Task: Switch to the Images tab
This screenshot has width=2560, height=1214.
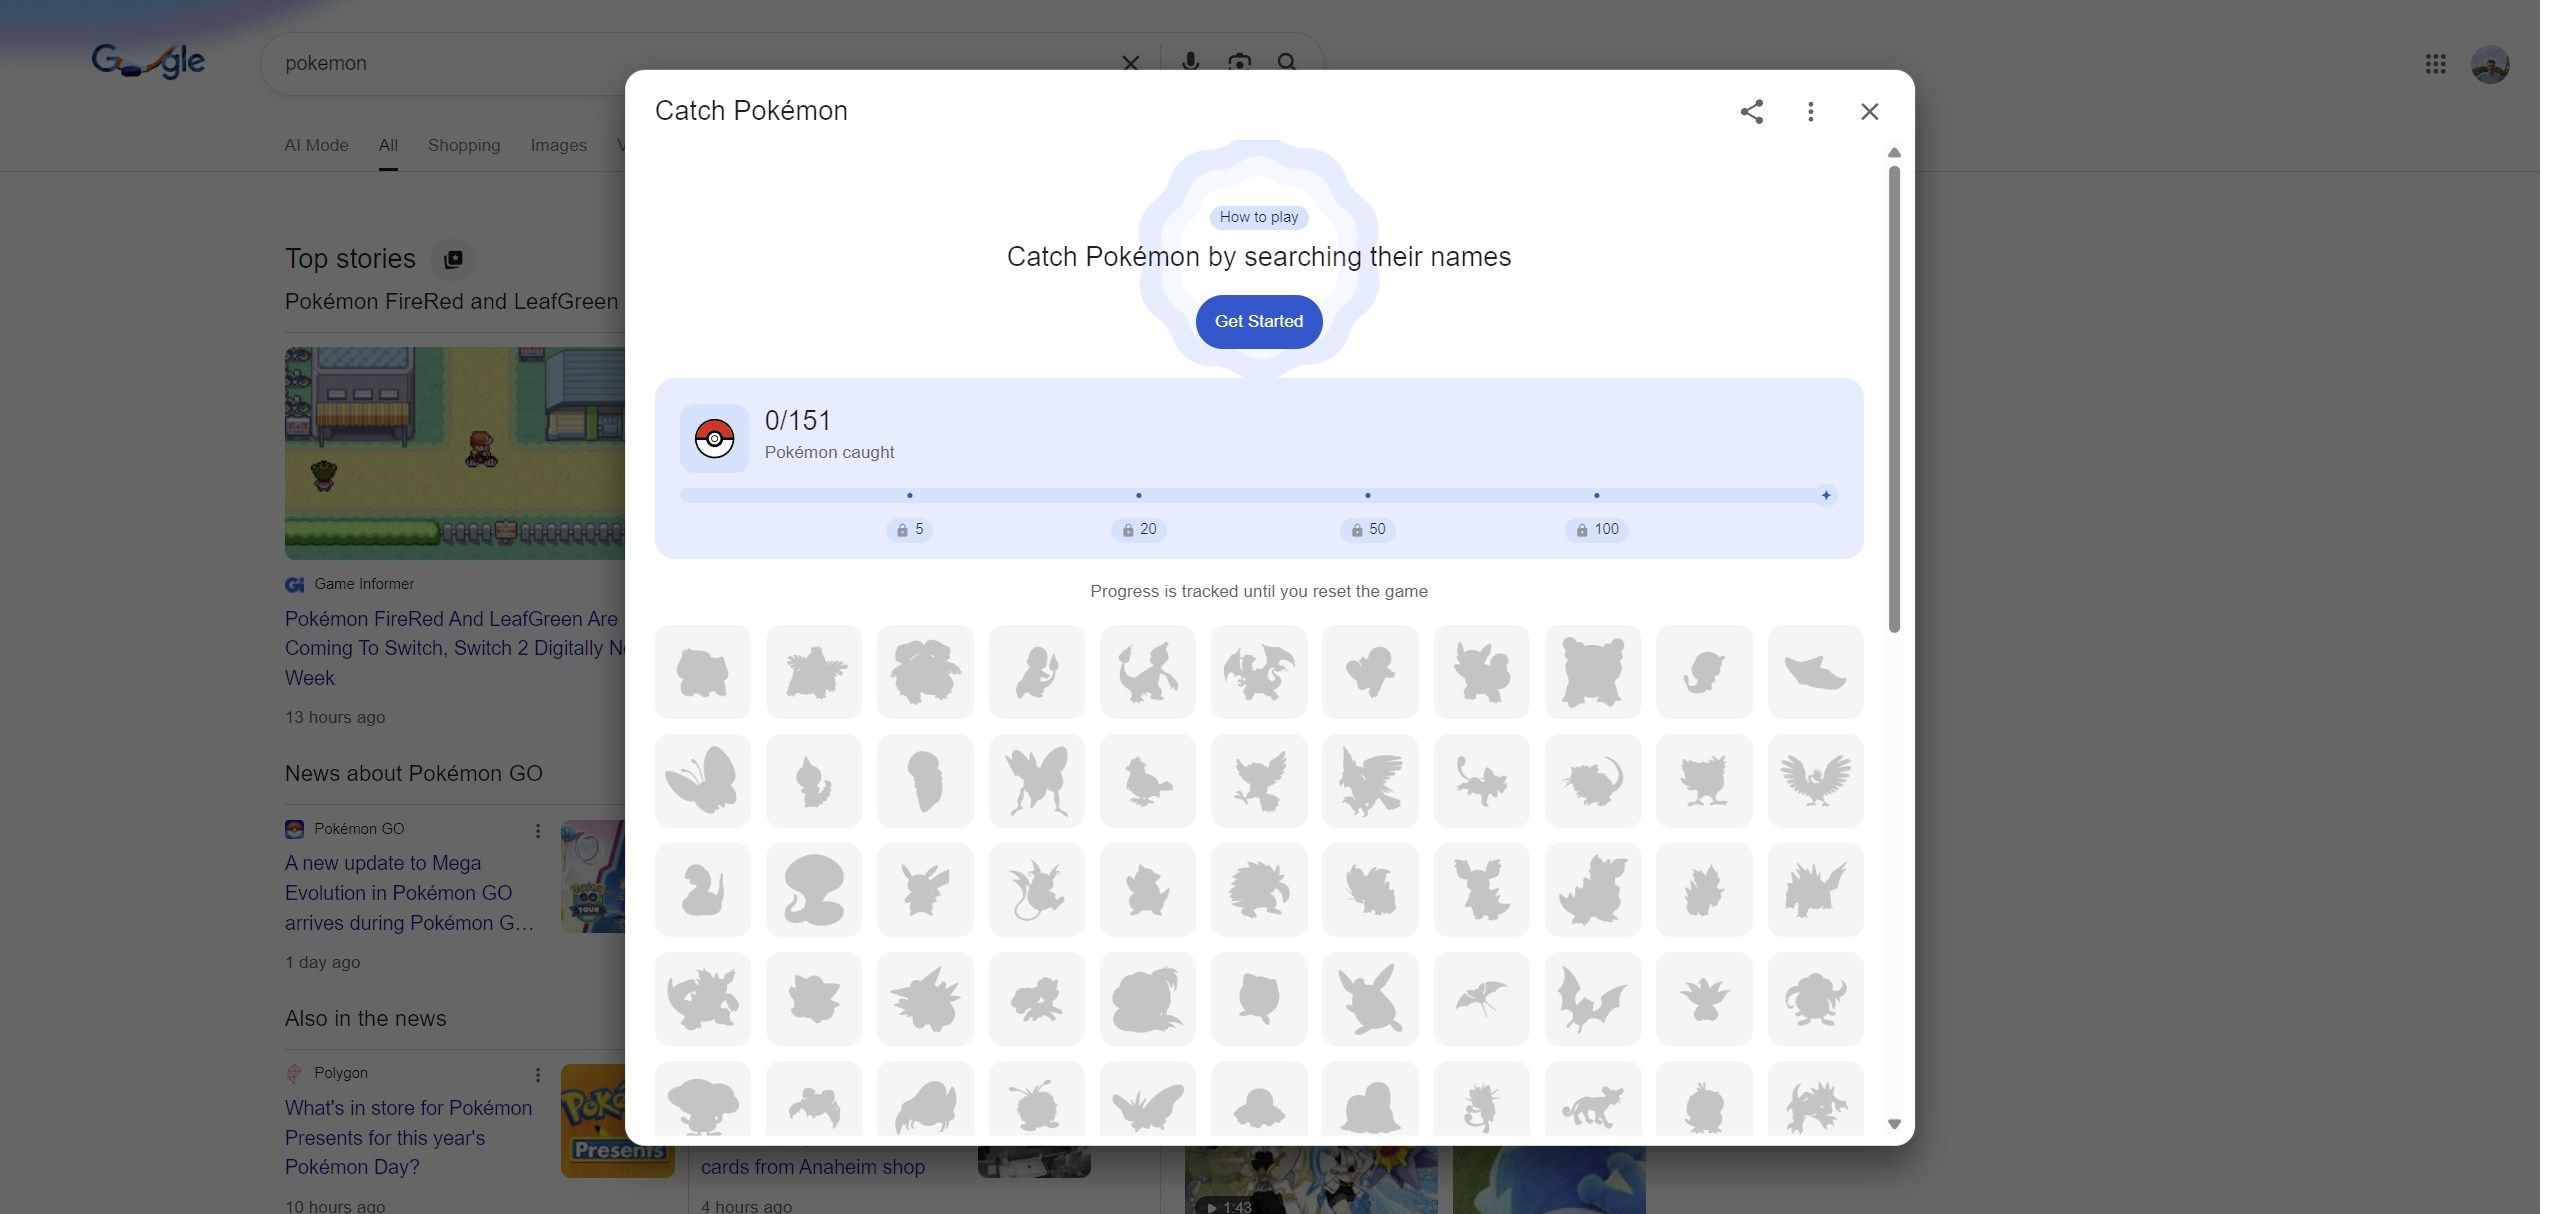Action: [558, 145]
